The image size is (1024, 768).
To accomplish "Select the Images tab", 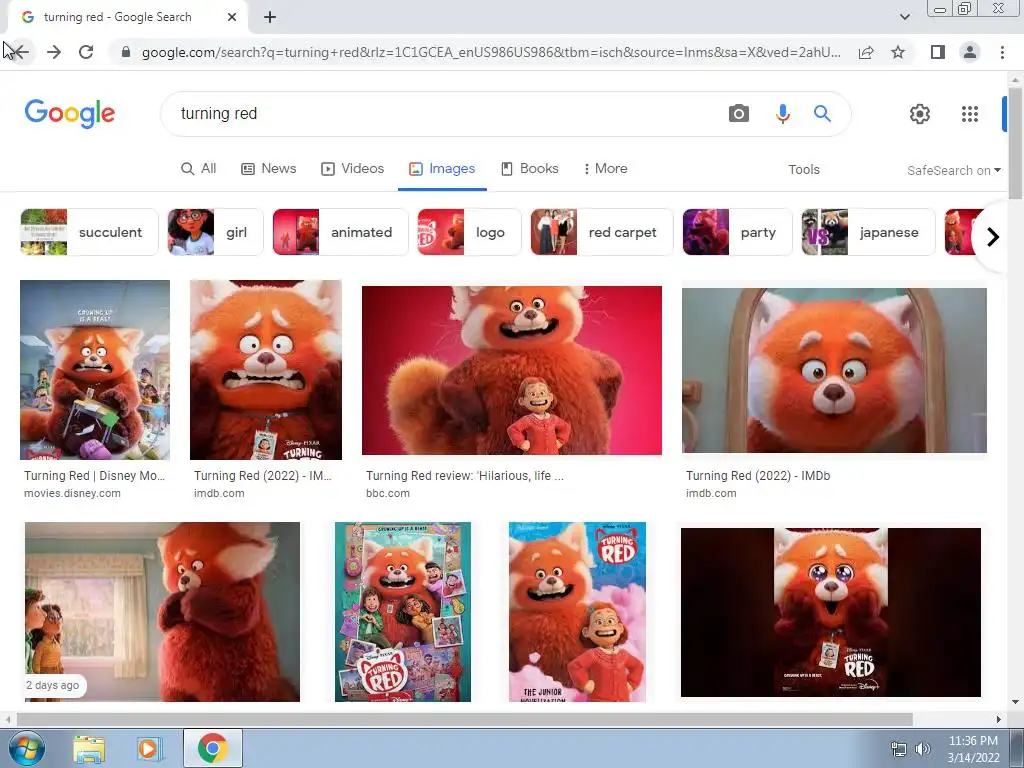I will tap(442, 168).
